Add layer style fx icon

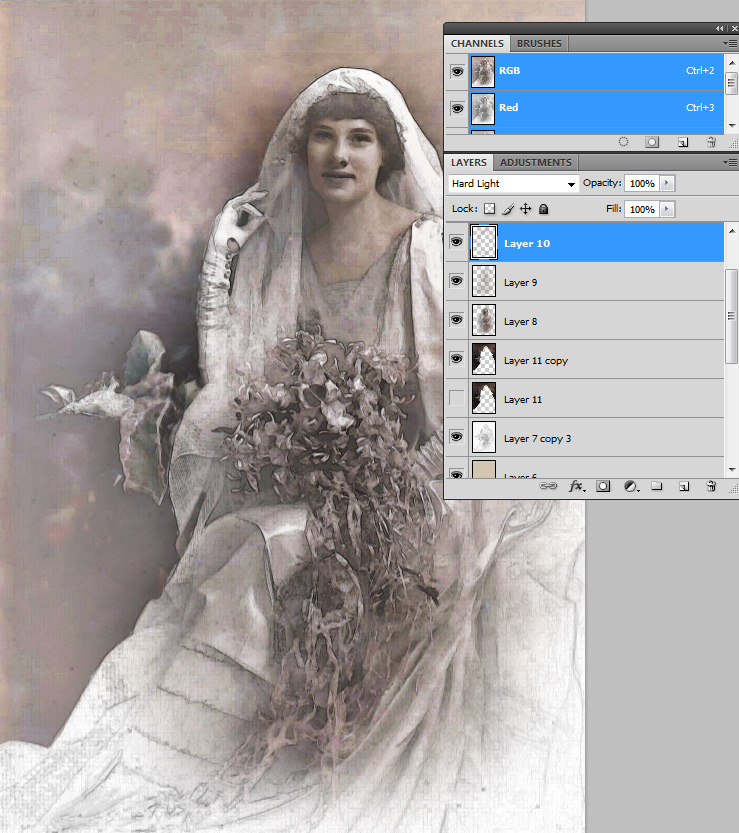(x=577, y=486)
